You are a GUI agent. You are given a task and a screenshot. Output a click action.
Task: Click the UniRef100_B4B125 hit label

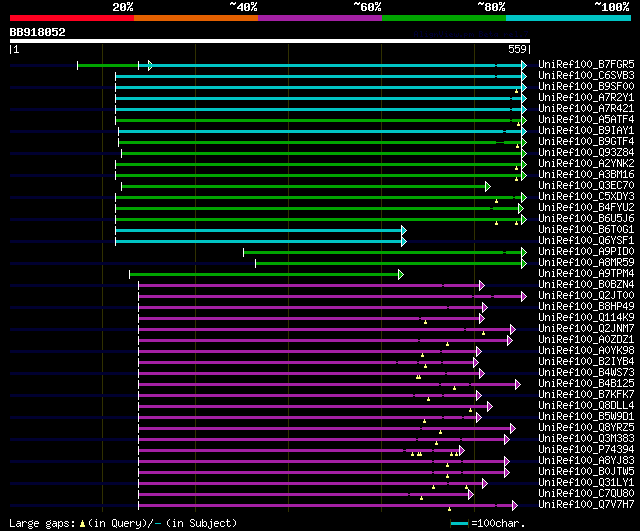[x=586, y=384]
